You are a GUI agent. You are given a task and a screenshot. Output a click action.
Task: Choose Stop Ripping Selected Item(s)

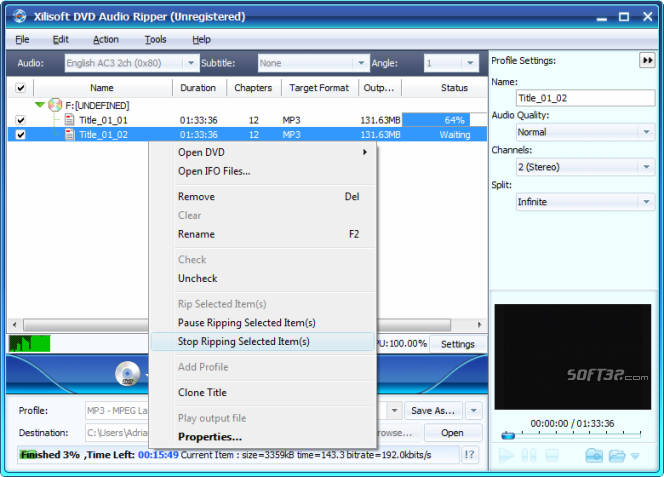click(x=263, y=341)
